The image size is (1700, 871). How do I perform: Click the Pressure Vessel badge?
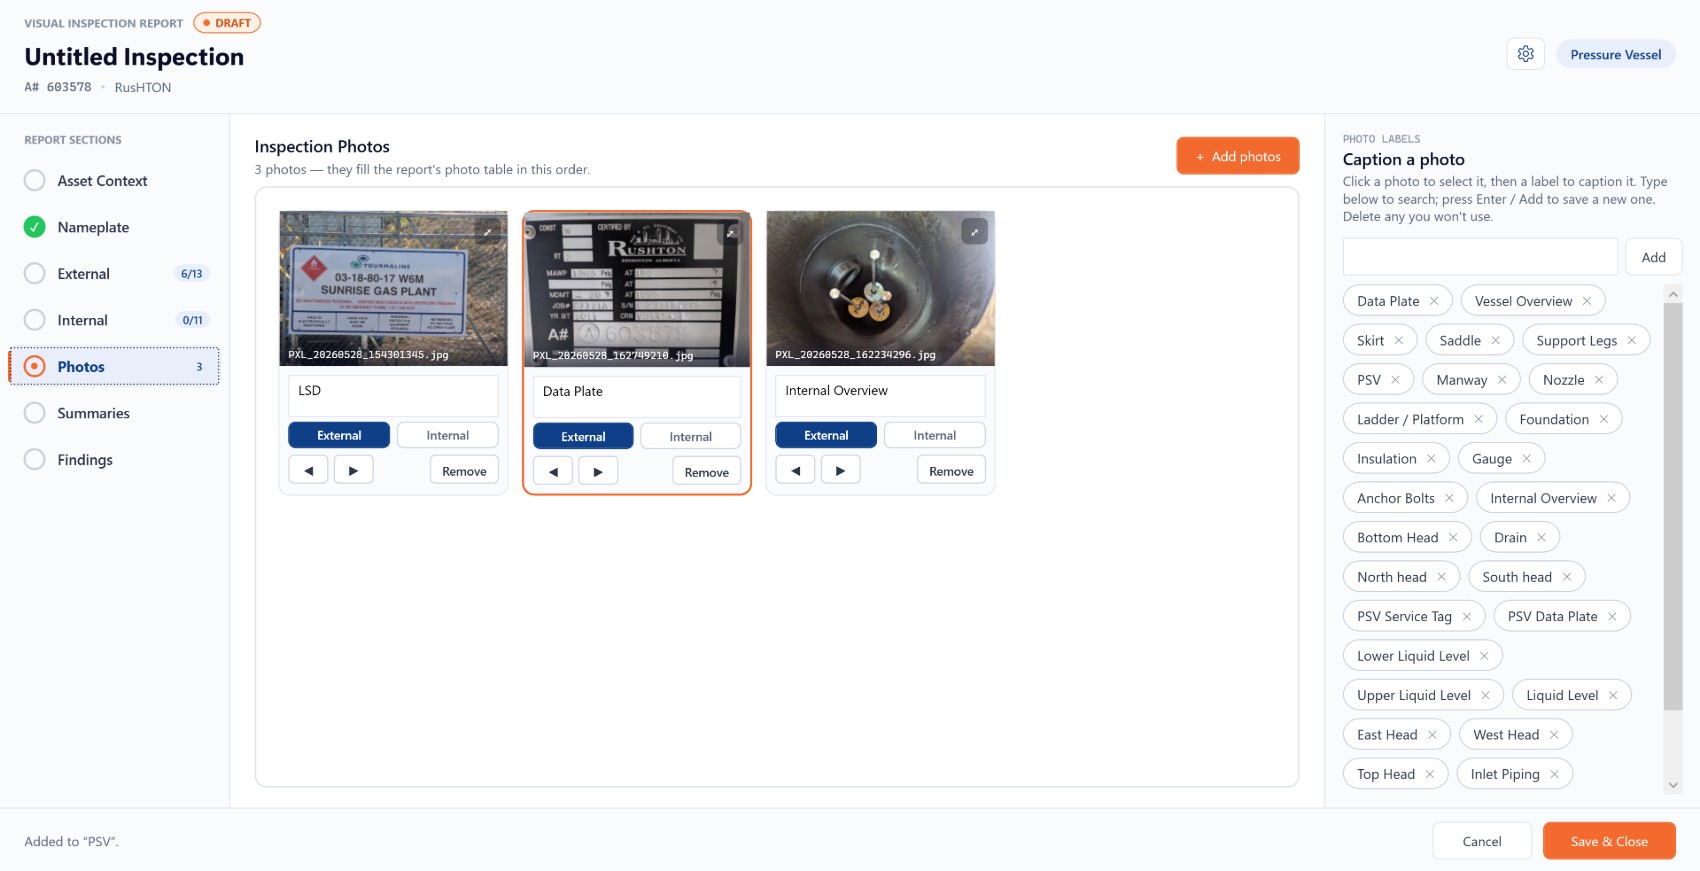(1616, 54)
